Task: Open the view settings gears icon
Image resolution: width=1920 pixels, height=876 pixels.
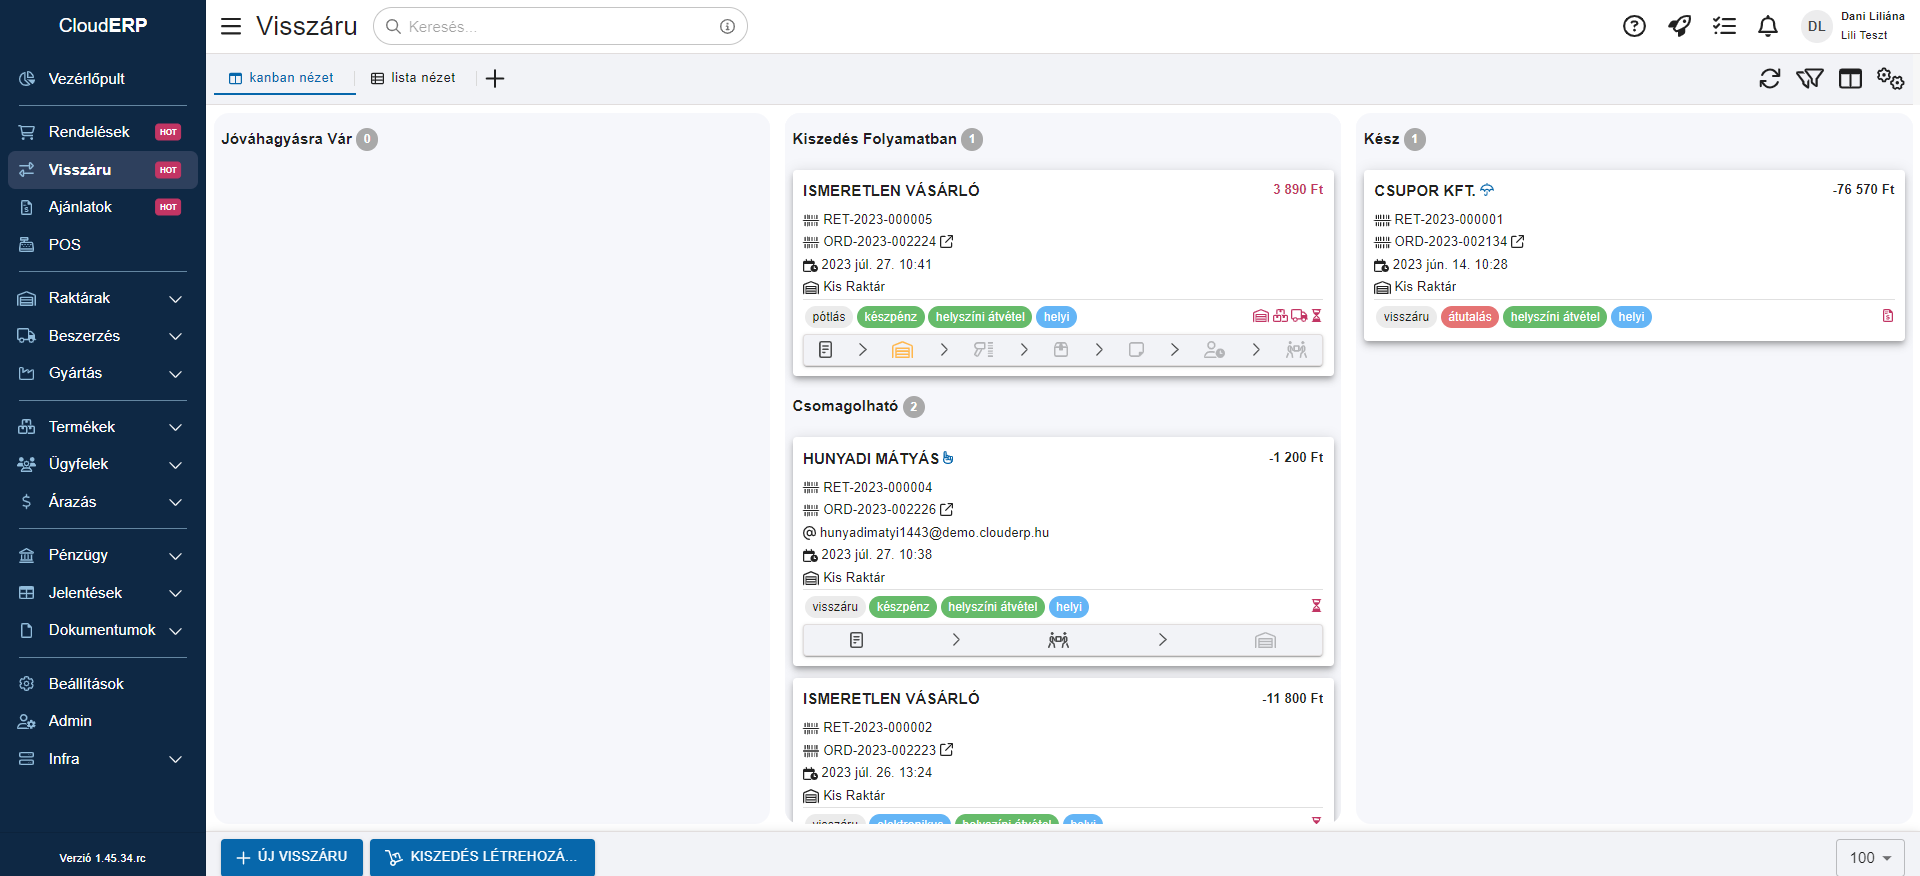Action: (1890, 78)
